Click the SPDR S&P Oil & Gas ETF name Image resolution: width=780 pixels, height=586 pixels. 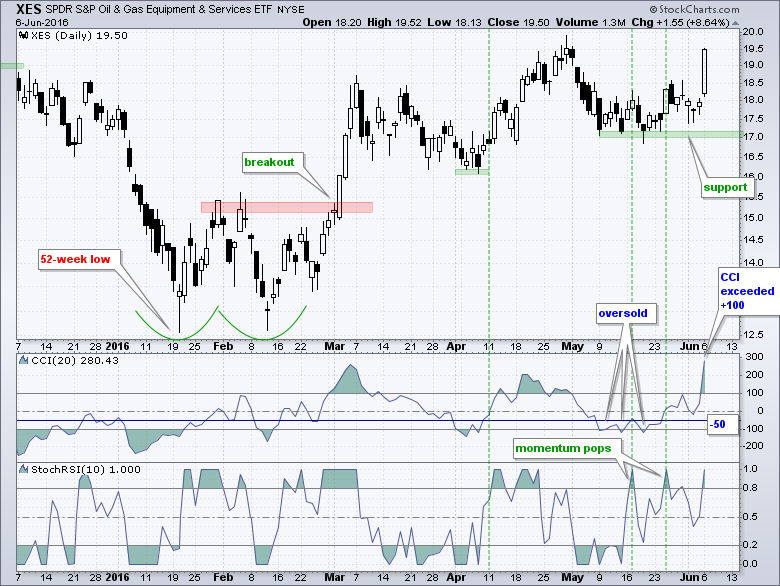(x=160, y=9)
